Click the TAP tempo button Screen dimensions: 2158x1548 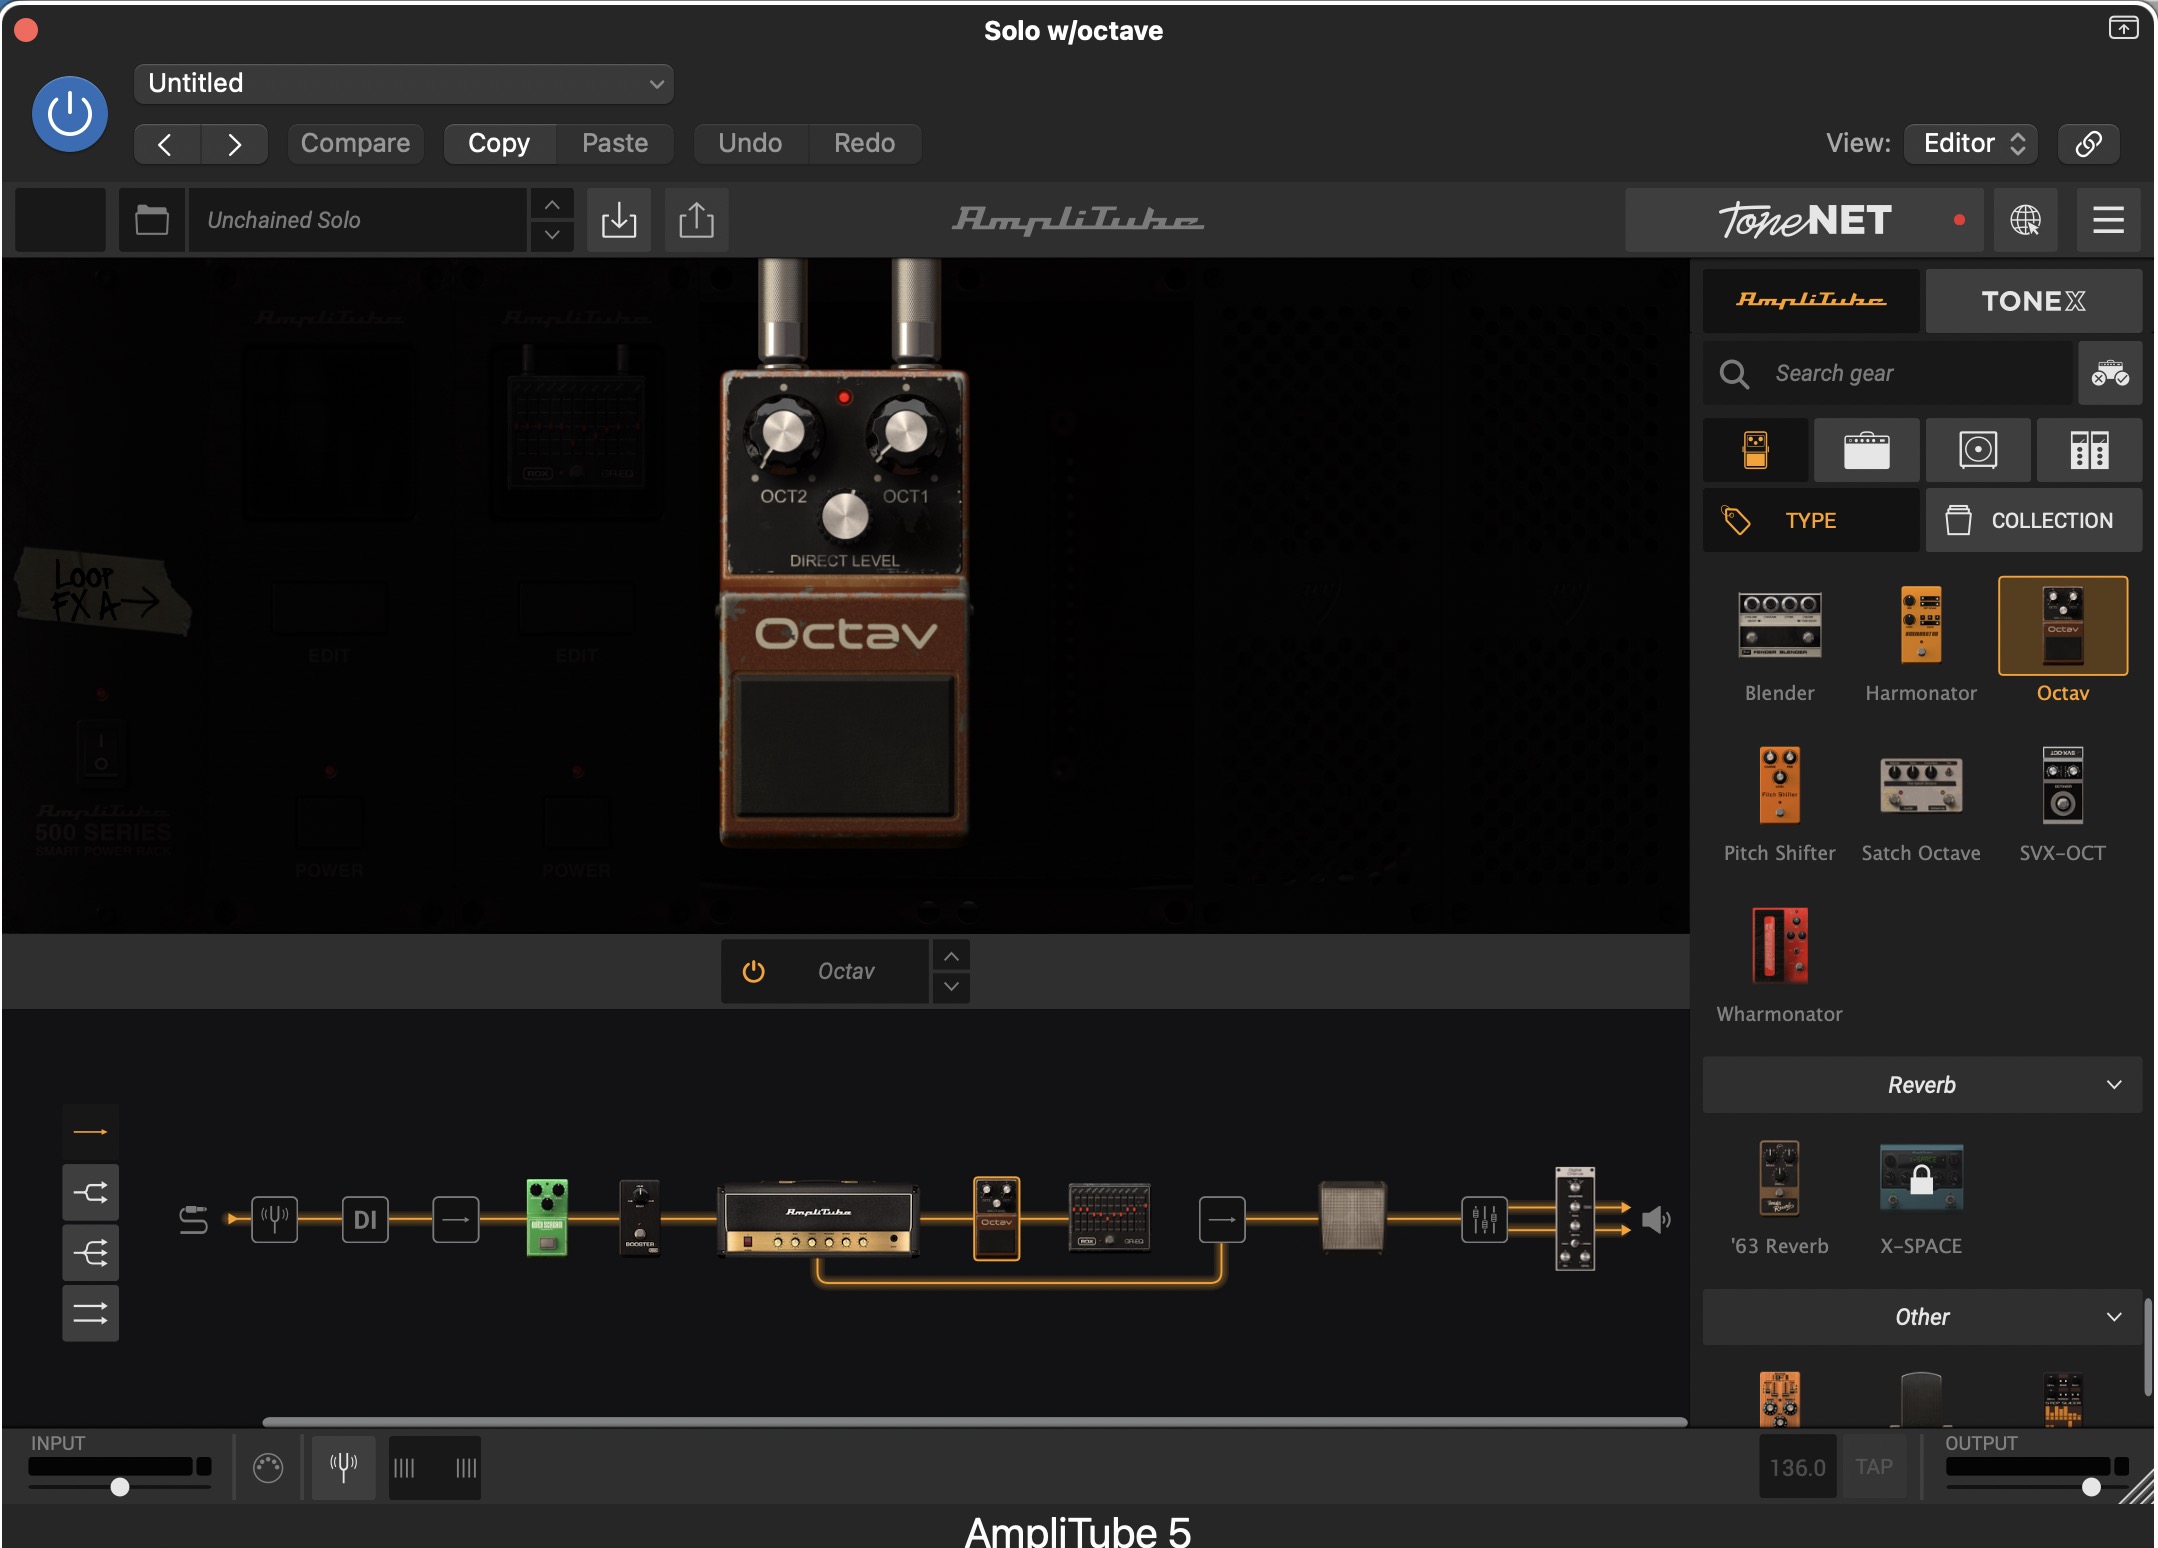click(x=1873, y=1467)
